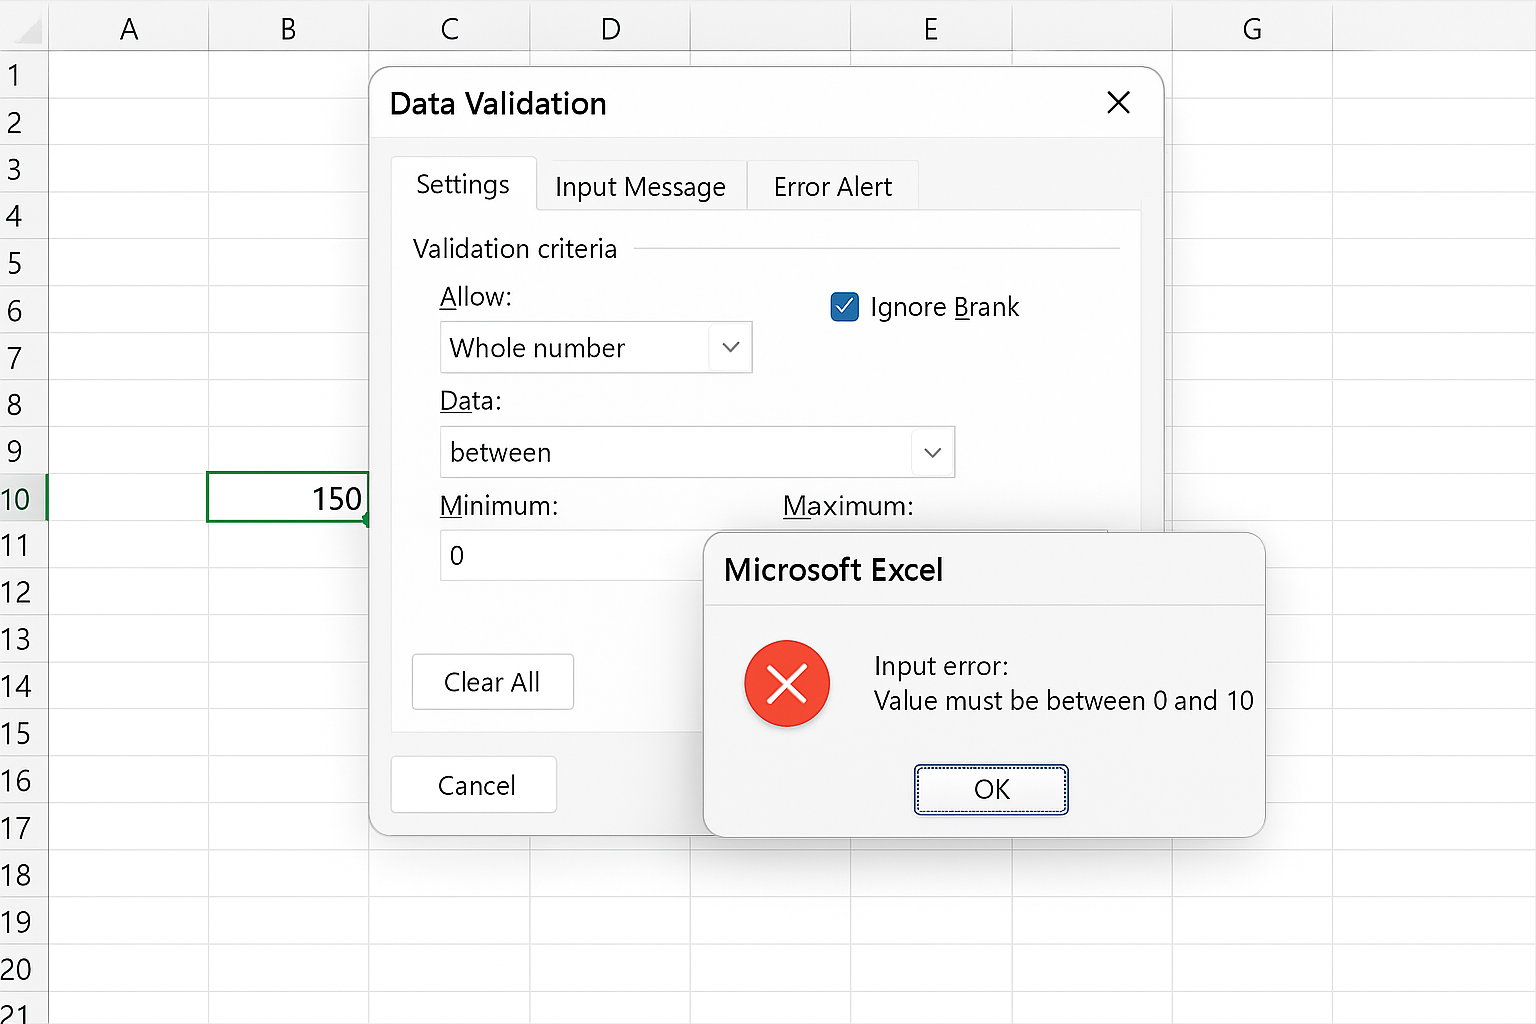Click OK in the Microsoft Excel error dialog

click(991, 789)
